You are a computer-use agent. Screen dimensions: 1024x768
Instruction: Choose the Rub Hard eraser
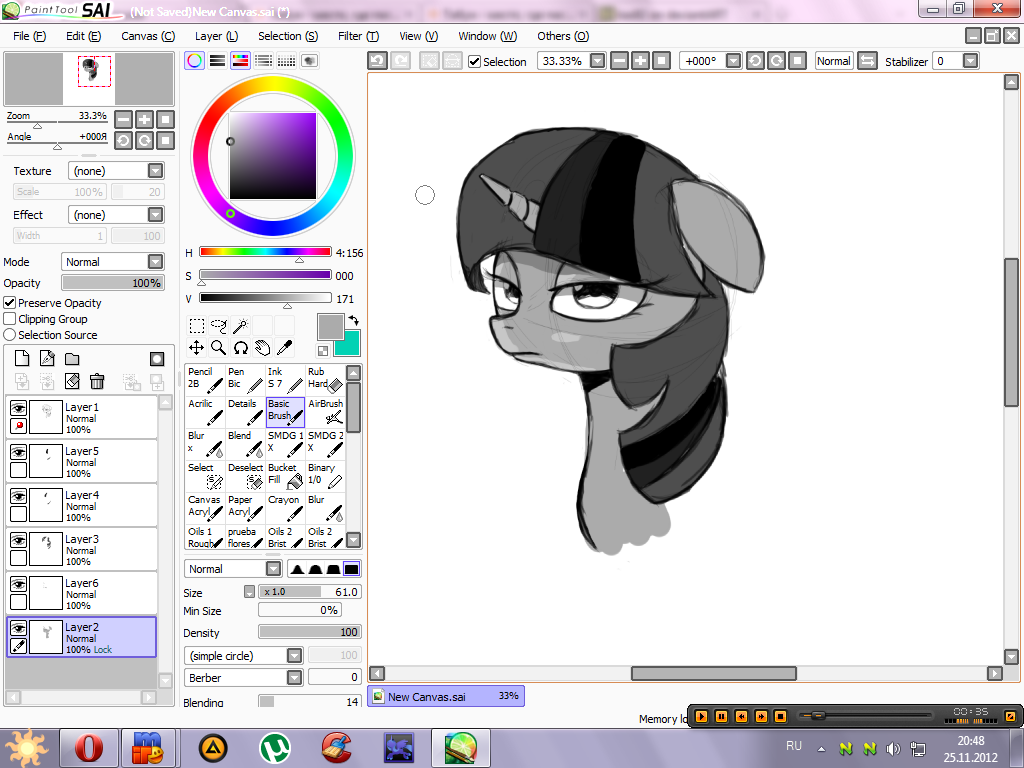[325, 379]
